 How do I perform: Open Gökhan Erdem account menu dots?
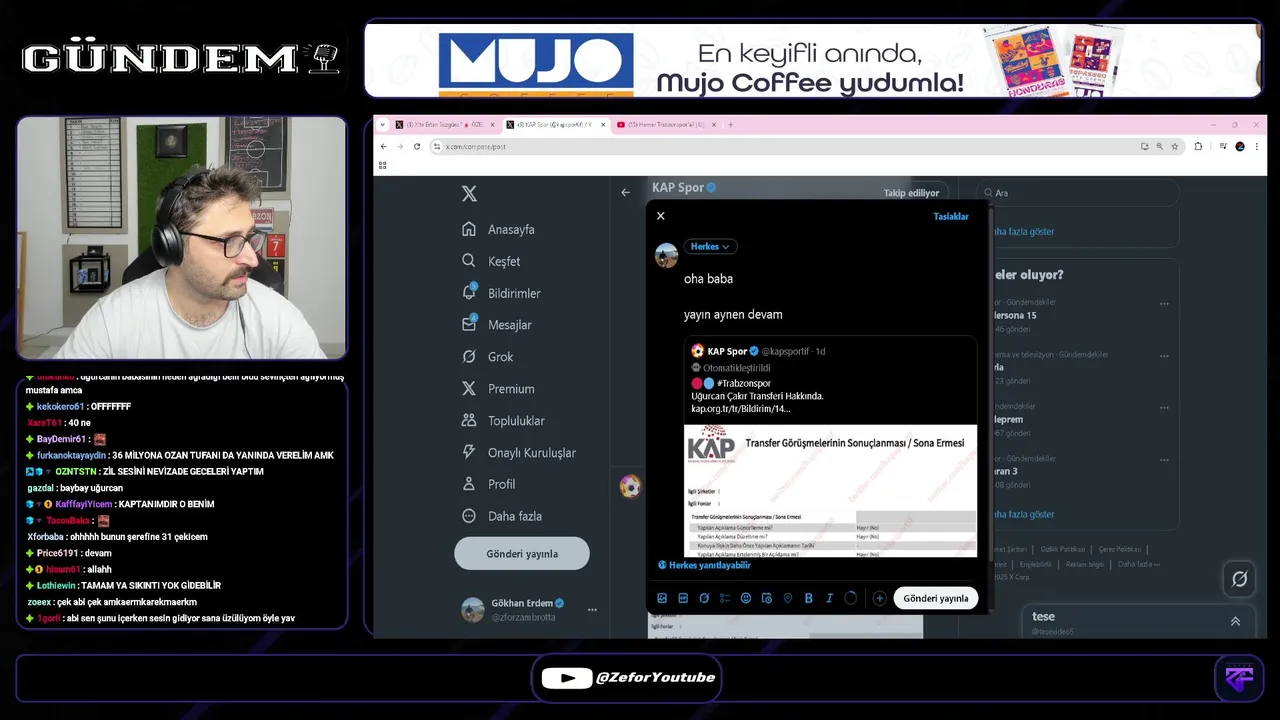click(592, 609)
